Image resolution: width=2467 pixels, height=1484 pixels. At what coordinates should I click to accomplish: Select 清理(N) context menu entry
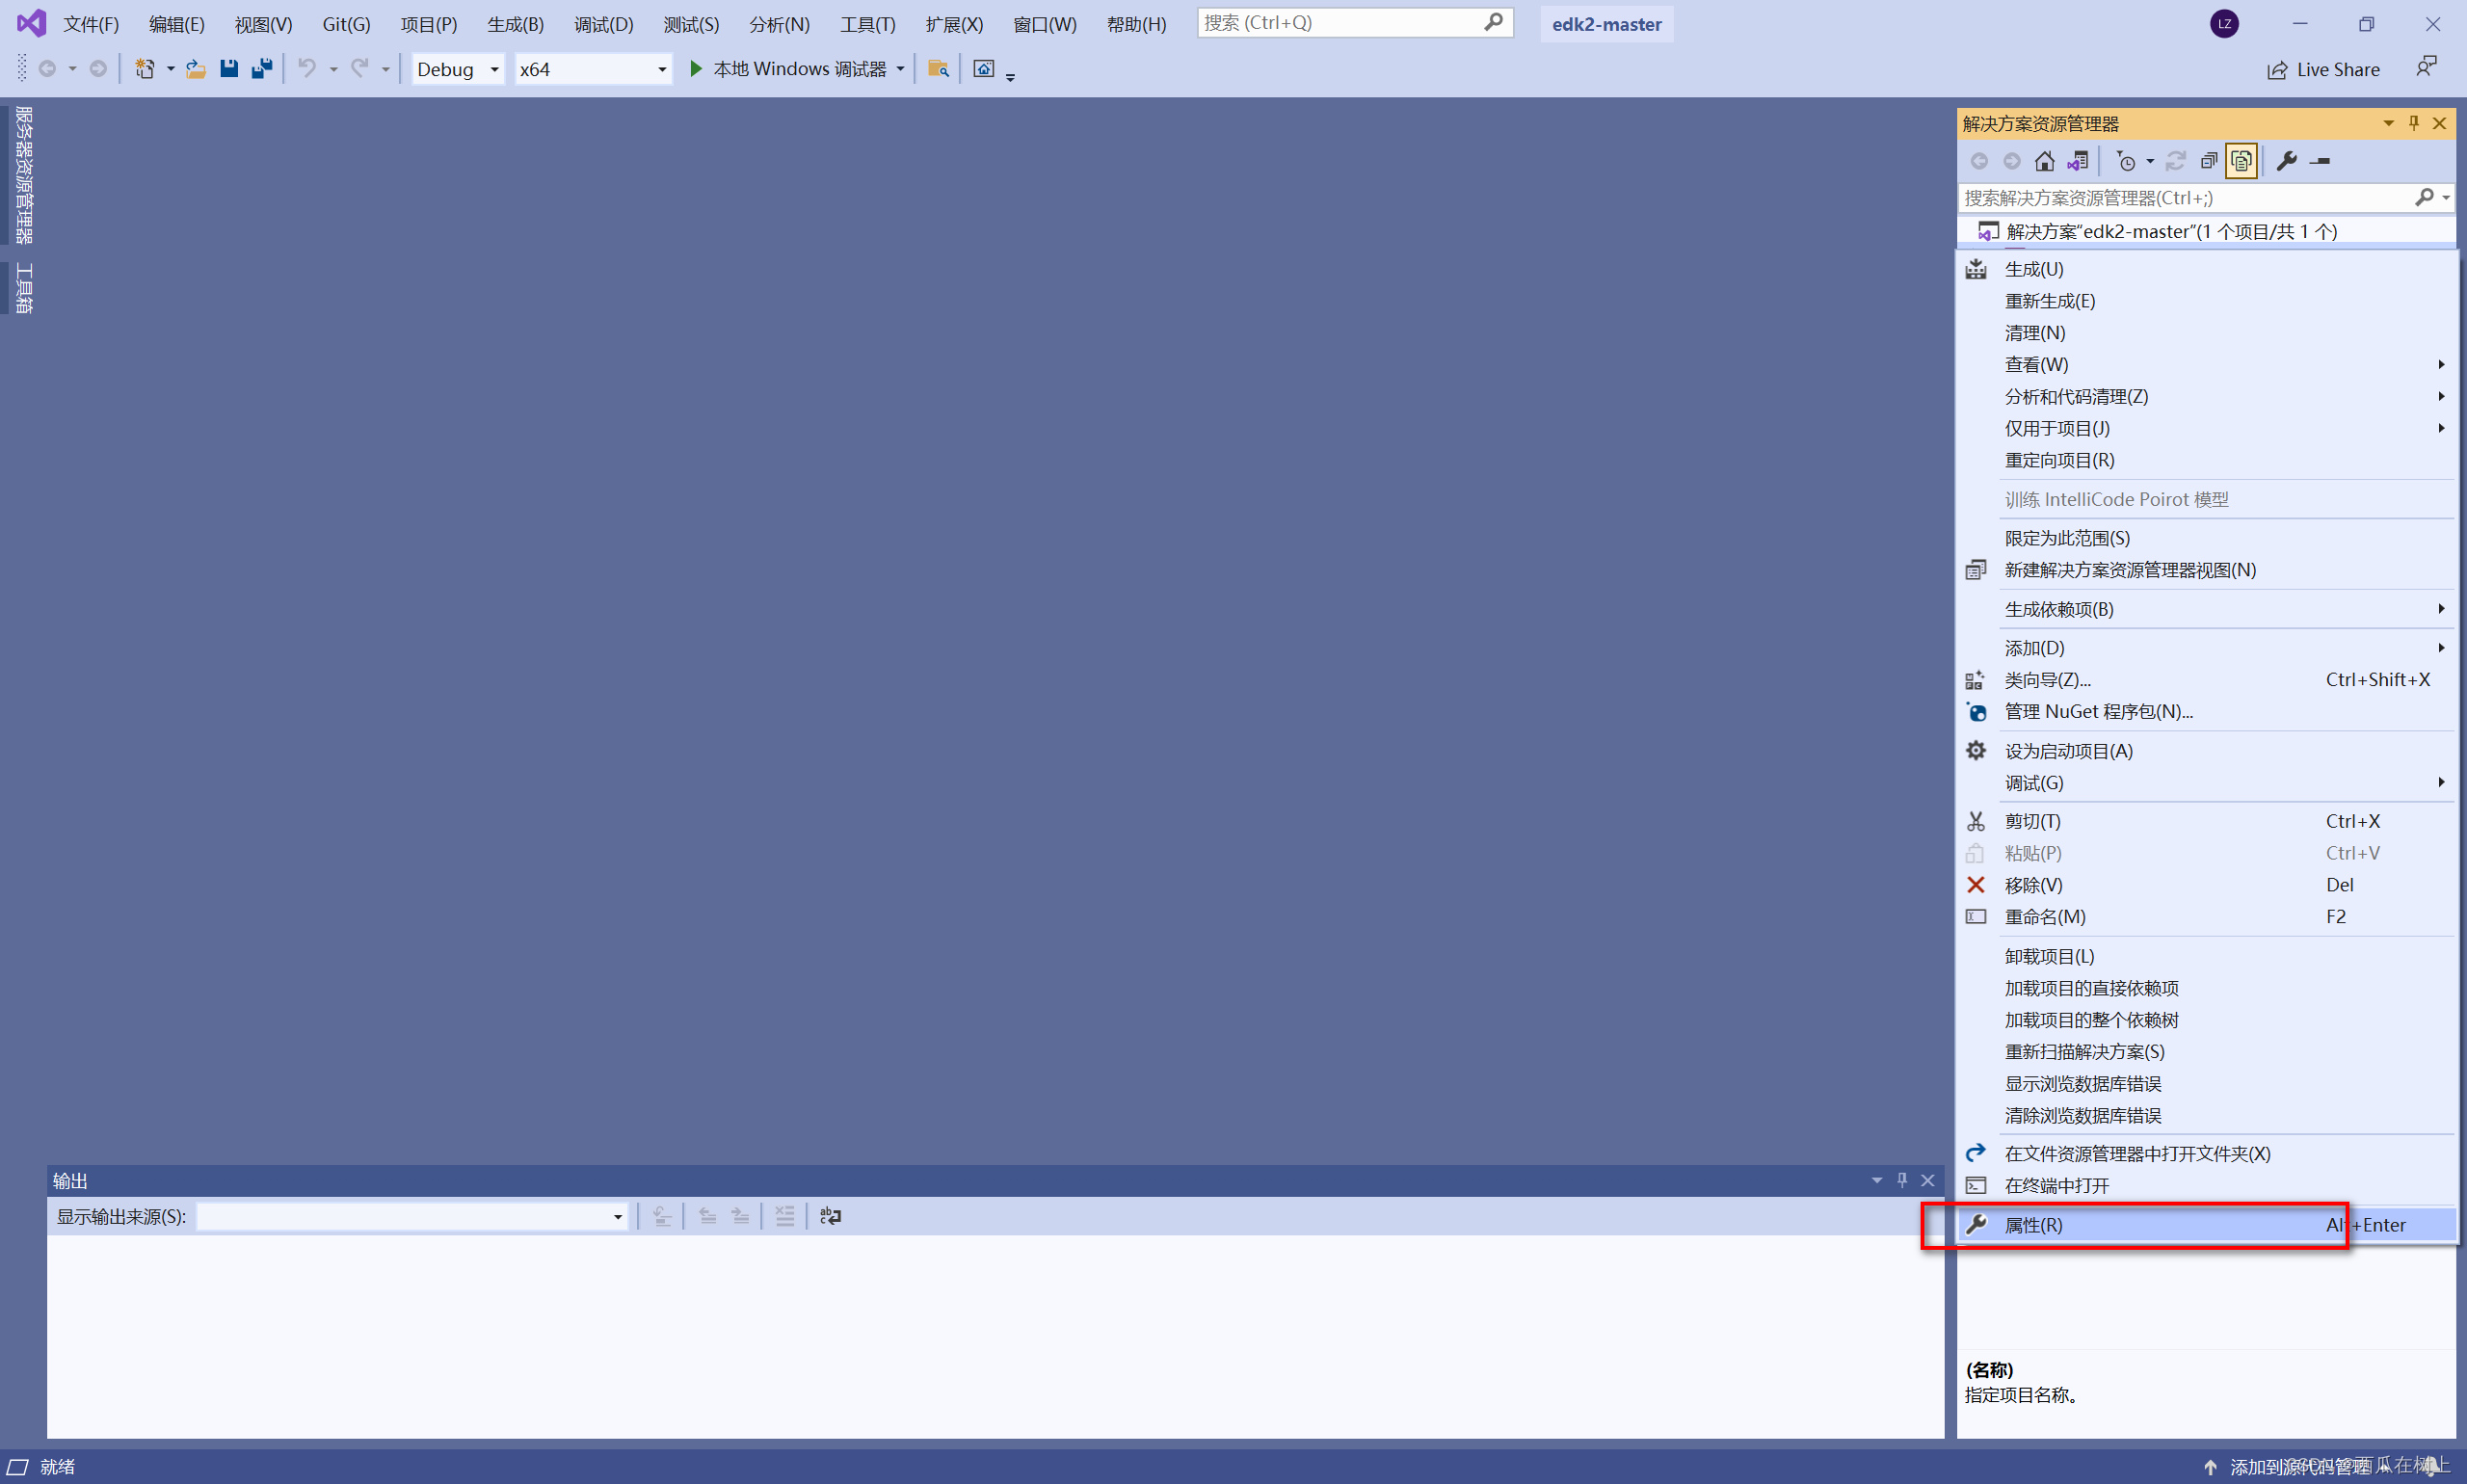pyautogui.click(x=2205, y=333)
